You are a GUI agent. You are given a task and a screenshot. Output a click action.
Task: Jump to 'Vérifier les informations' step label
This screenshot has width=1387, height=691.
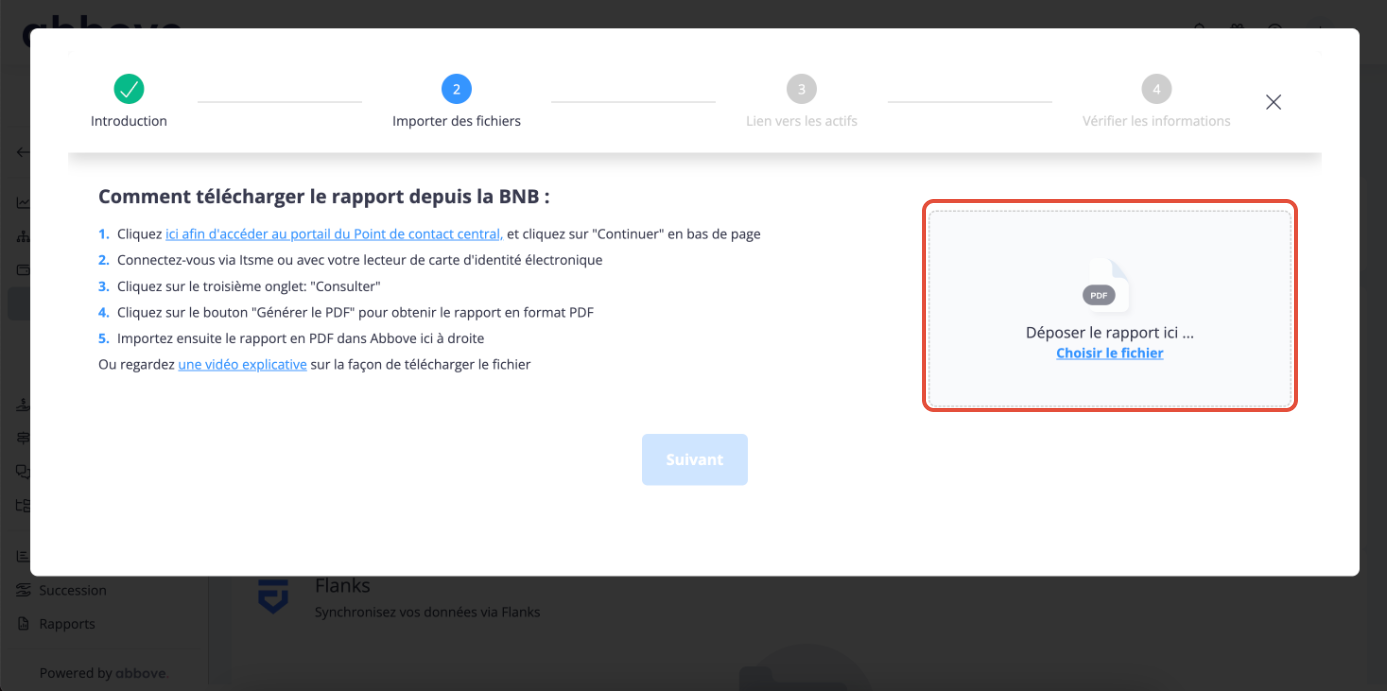[1156, 121]
